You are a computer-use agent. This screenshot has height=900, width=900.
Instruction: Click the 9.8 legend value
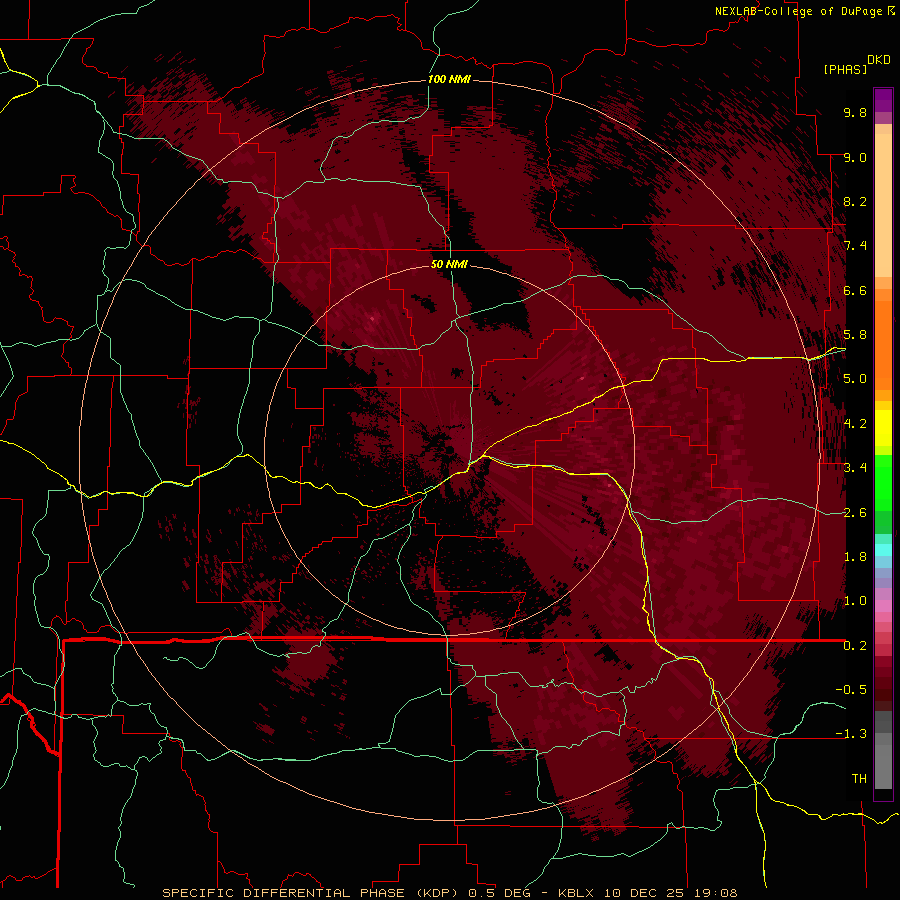pyautogui.click(x=855, y=112)
